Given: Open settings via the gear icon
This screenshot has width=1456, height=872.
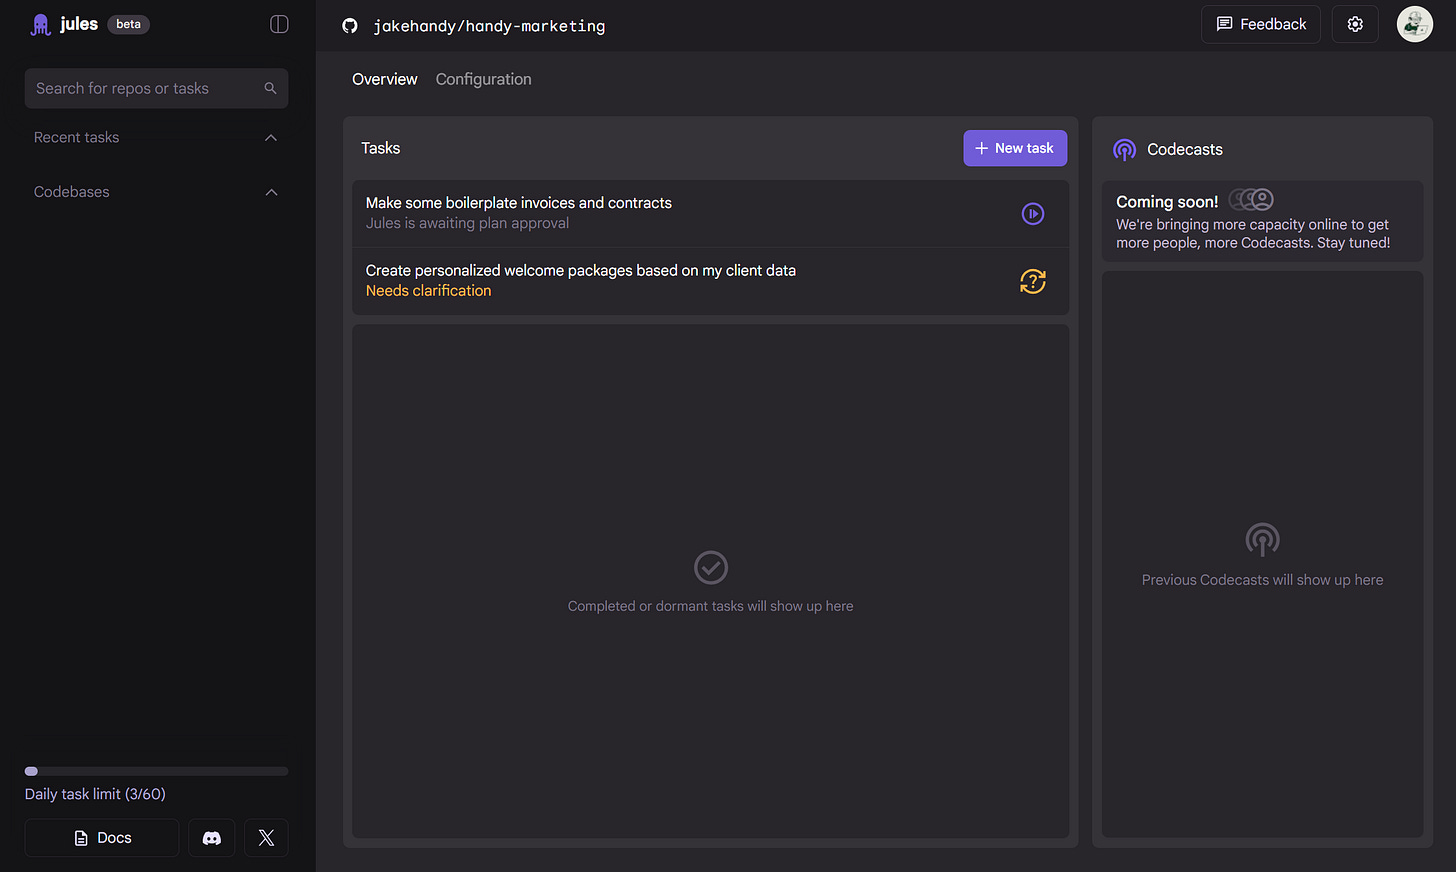Looking at the screenshot, I should (x=1355, y=24).
